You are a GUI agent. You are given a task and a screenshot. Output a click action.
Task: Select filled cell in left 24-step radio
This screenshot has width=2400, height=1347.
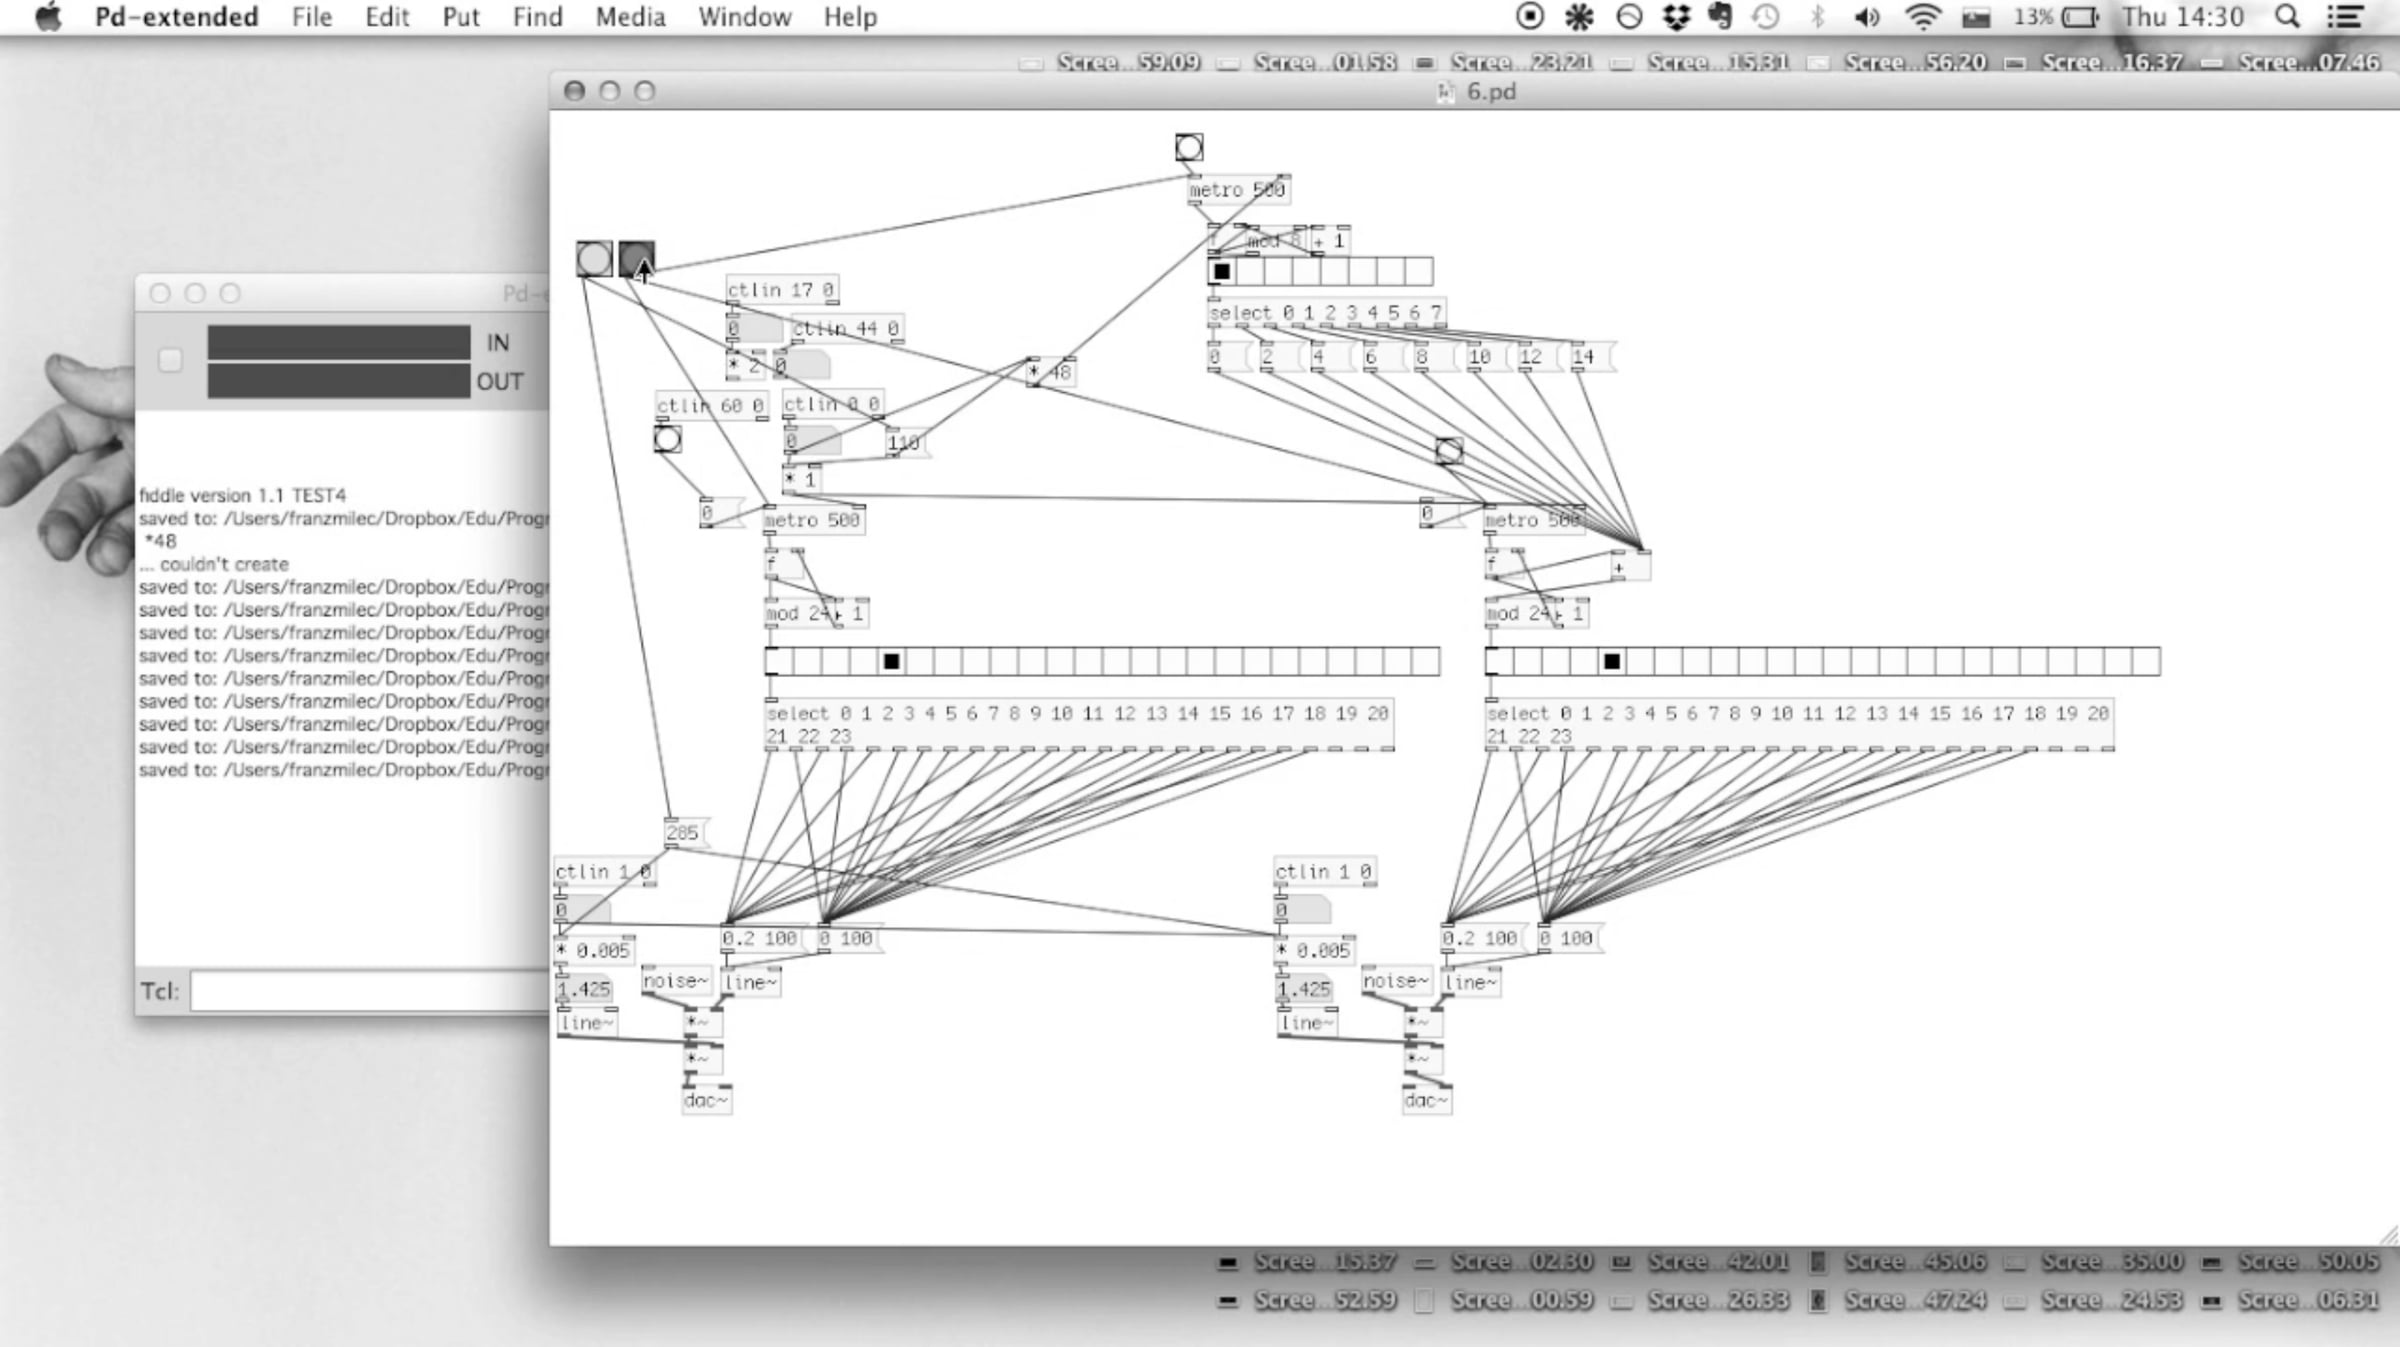891,661
